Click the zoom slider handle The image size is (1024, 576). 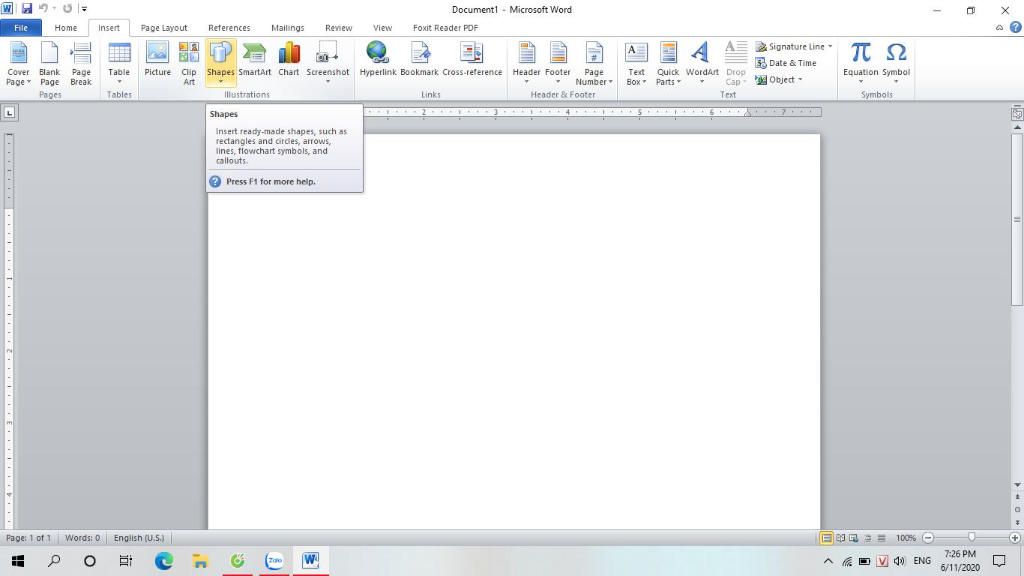[x=972, y=537]
